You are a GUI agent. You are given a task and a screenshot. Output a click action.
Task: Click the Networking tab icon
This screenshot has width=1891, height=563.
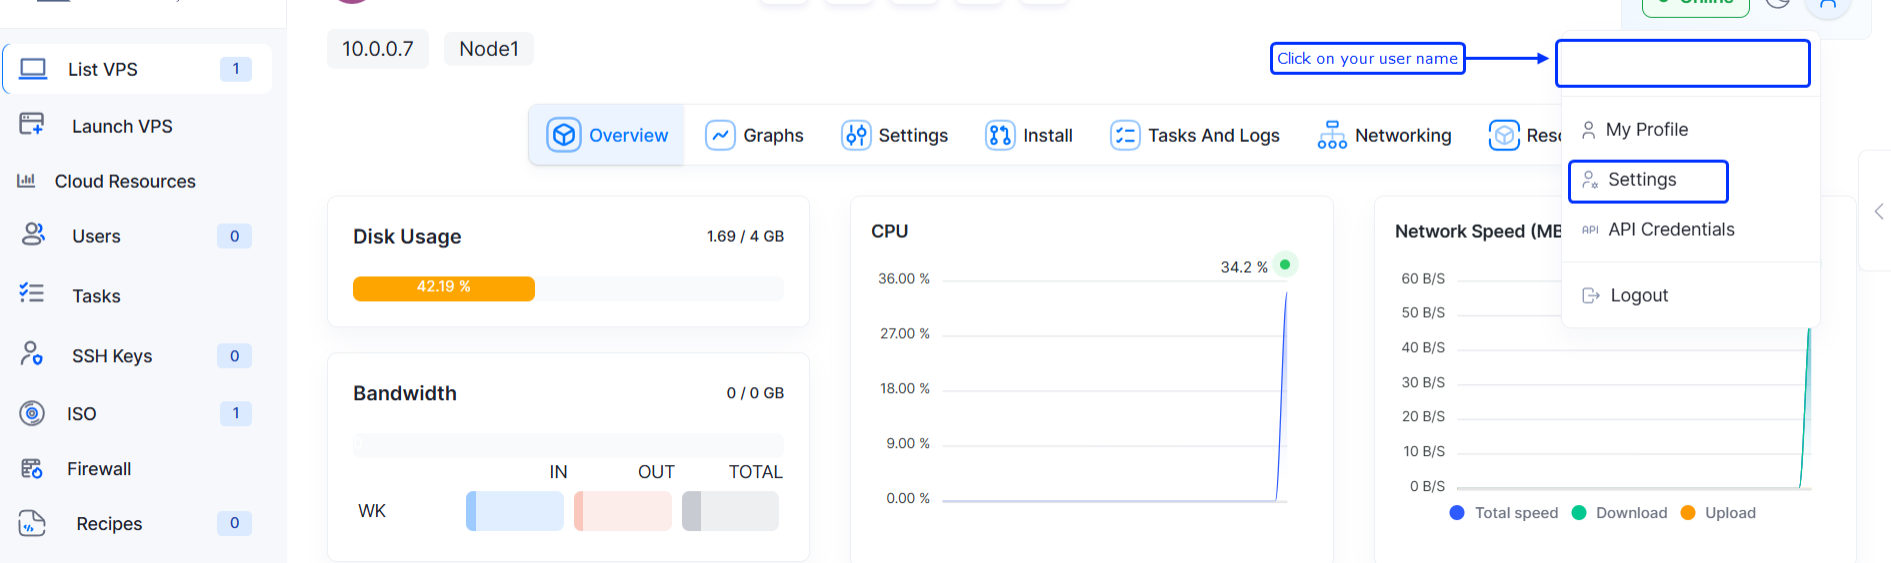point(1331,135)
